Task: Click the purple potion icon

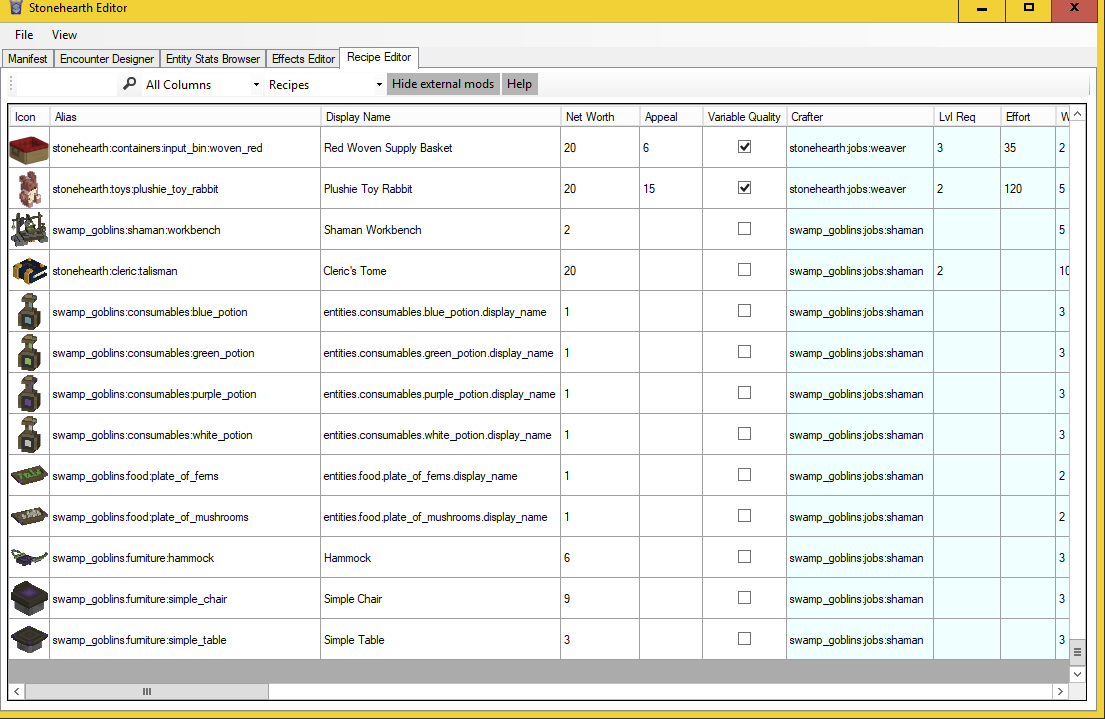Action: click(29, 393)
